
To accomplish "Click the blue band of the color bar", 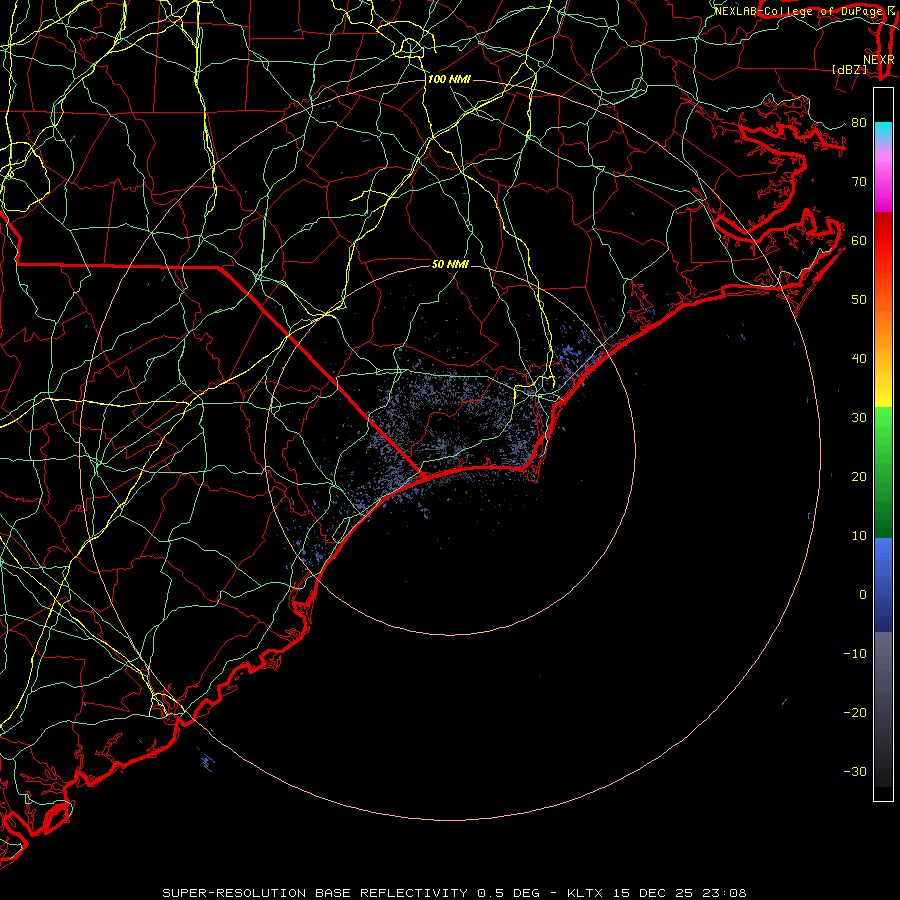I will tap(883, 585).
